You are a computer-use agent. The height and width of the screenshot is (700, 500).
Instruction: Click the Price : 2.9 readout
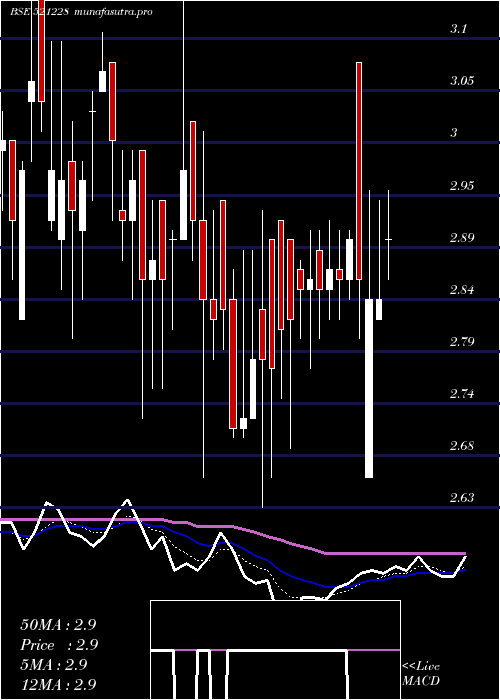(59, 645)
